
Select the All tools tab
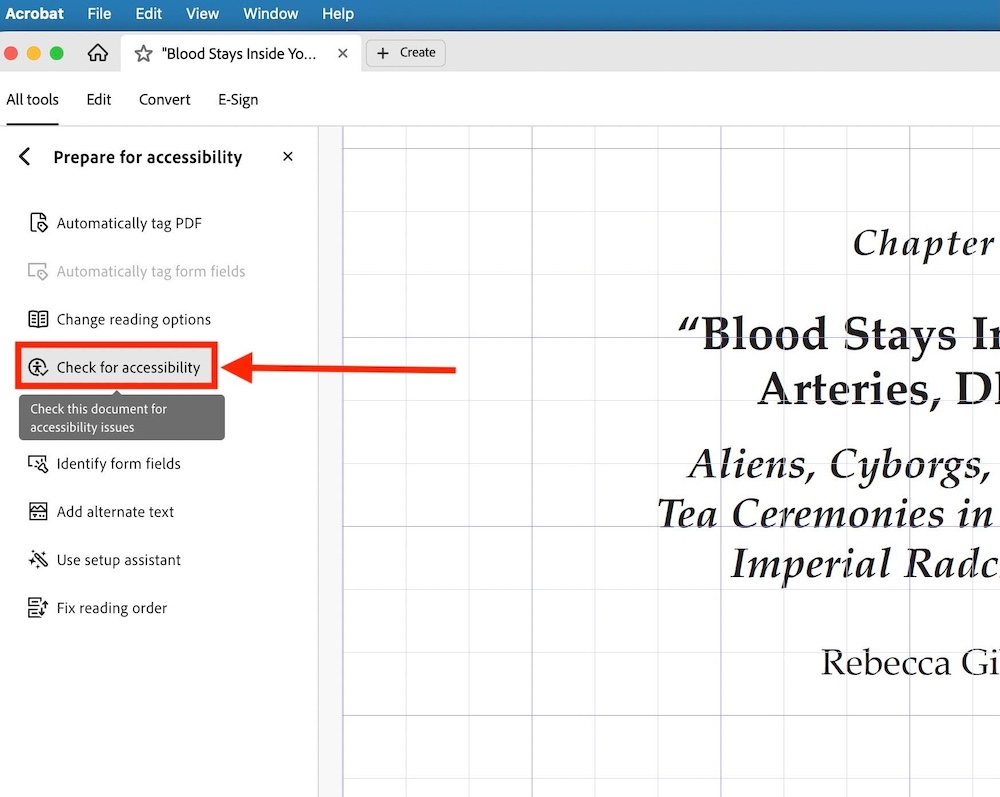[33, 99]
